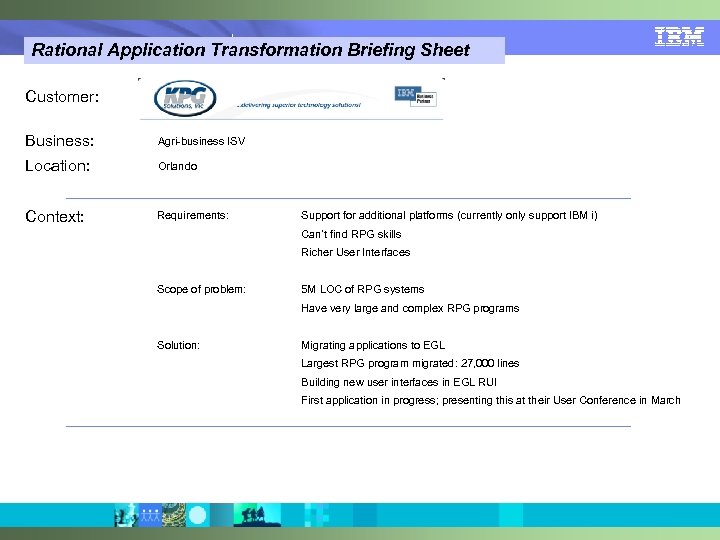Screen dimensions: 720x540
Task: Click the 'Location:' label
Action: click(57, 166)
